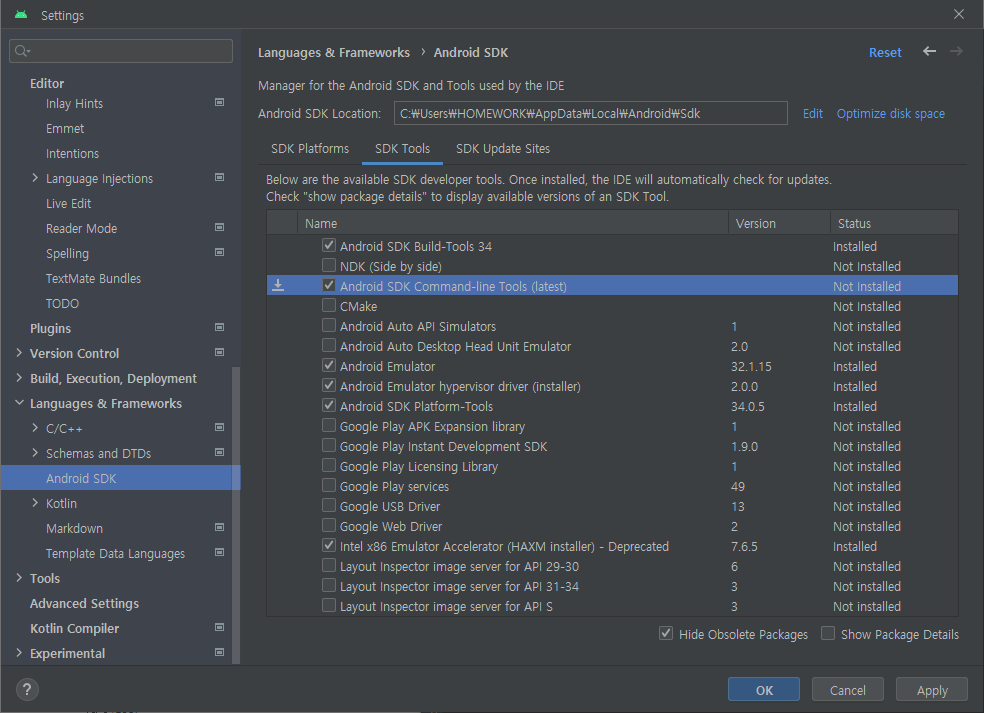Check the NDK (Side by side) box
The width and height of the screenshot is (984, 713).
tap(329, 265)
